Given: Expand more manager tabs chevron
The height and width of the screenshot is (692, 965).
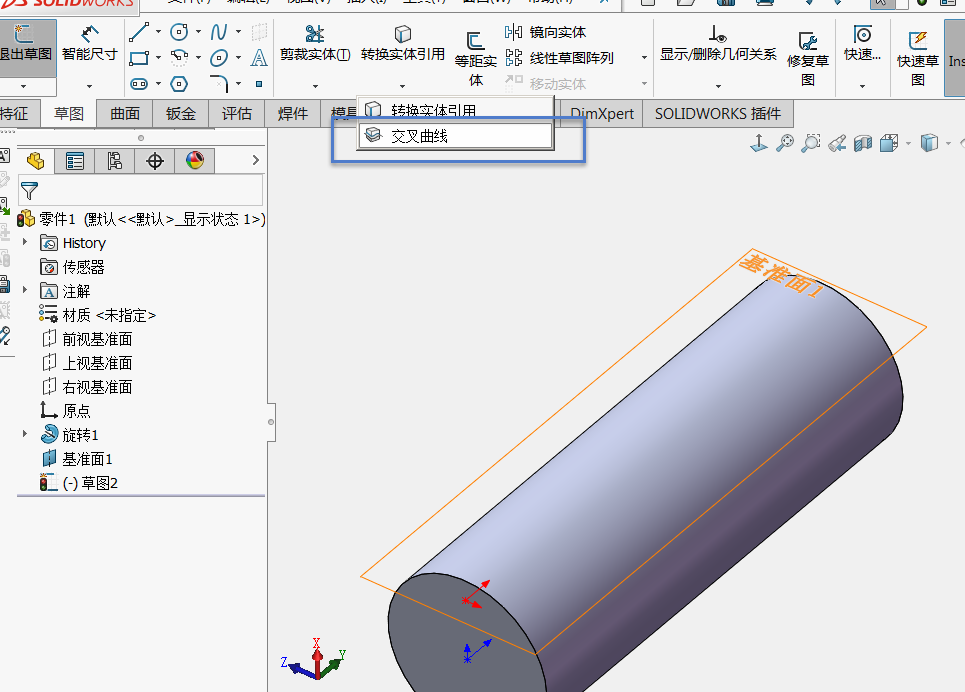Looking at the screenshot, I should point(255,160).
